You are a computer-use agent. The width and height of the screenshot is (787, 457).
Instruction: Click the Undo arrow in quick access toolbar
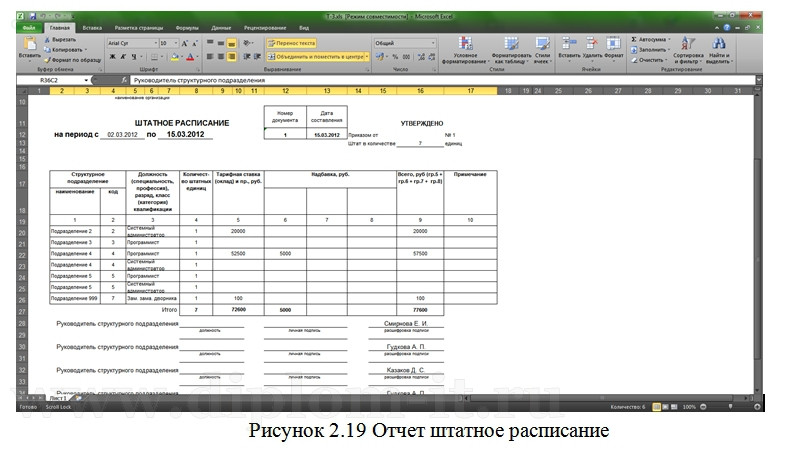(44, 17)
